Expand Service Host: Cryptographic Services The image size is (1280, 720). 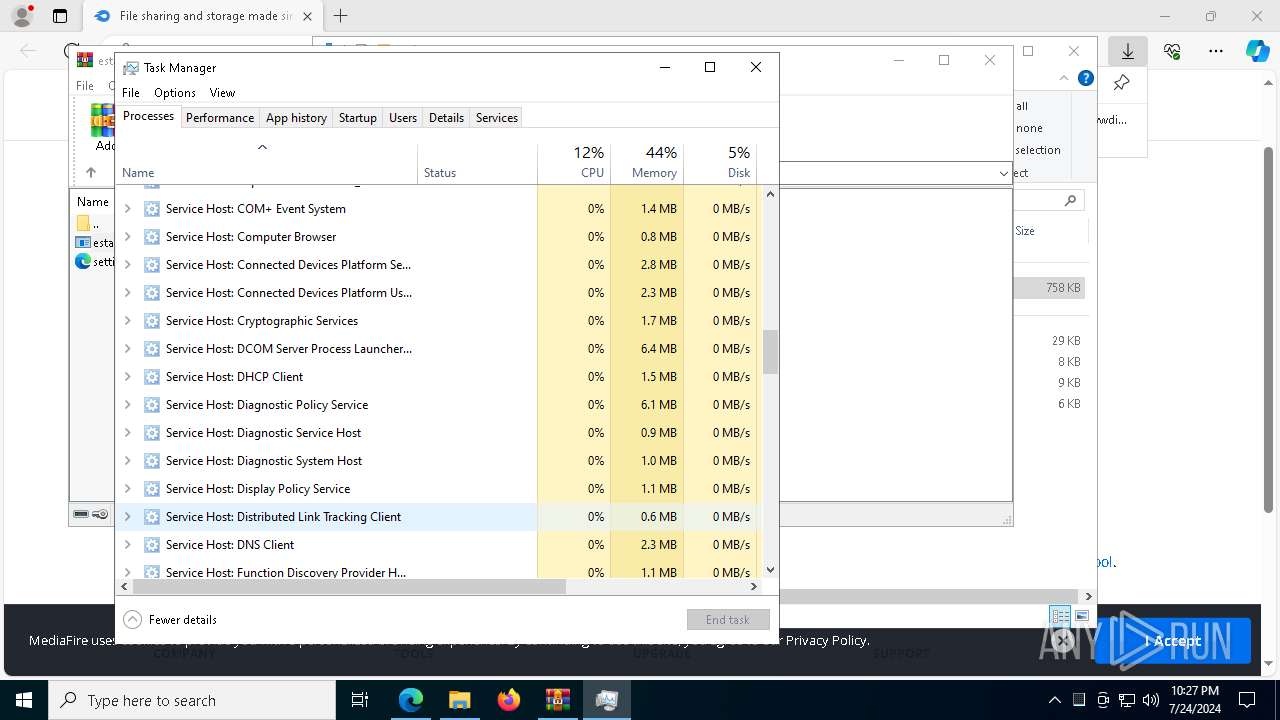(x=127, y=321)
